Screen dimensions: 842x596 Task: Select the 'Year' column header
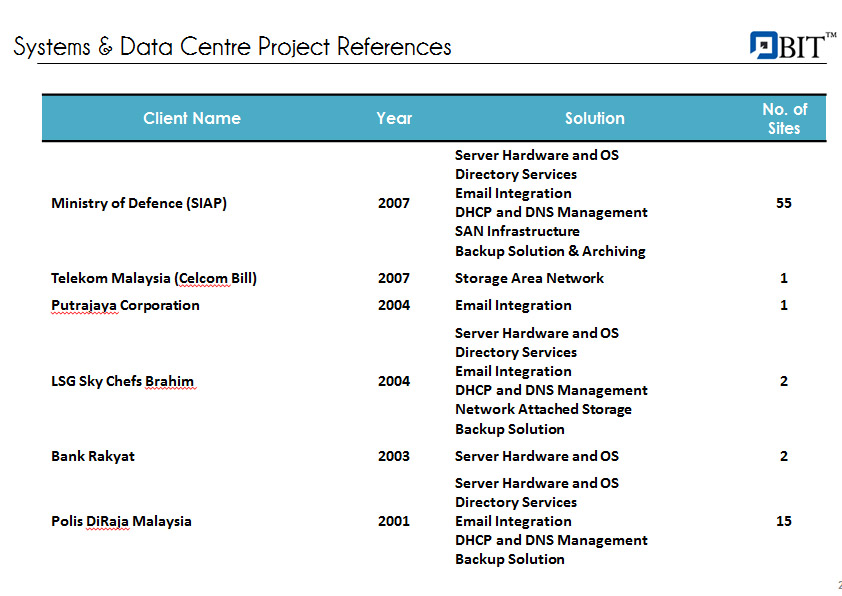click(394, 118)
